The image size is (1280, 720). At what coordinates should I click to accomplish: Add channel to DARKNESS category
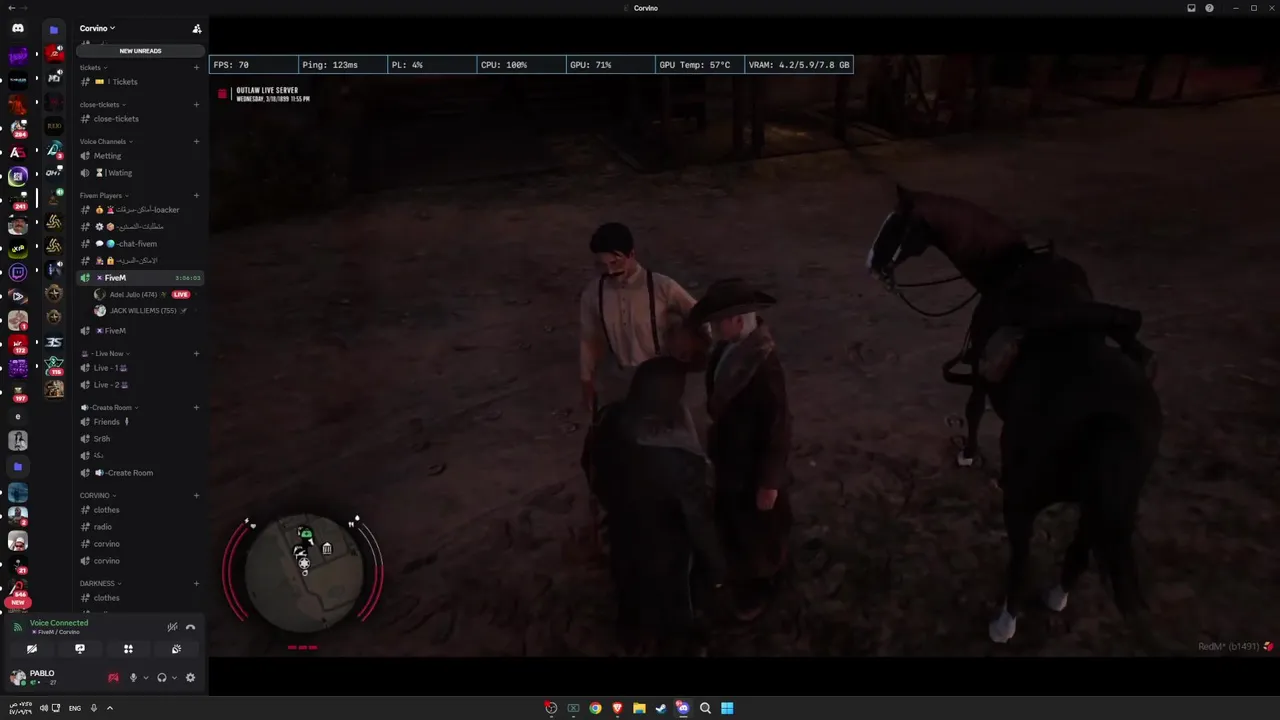196,583
